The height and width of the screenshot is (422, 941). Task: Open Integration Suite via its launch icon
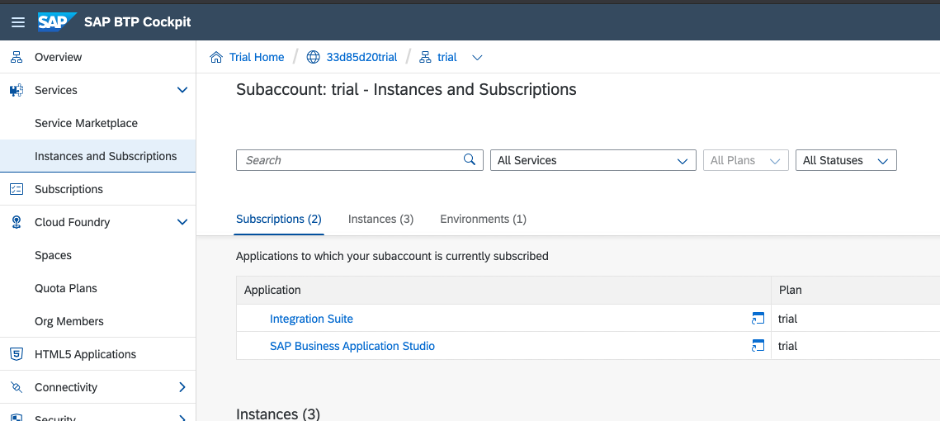(758, 319)
